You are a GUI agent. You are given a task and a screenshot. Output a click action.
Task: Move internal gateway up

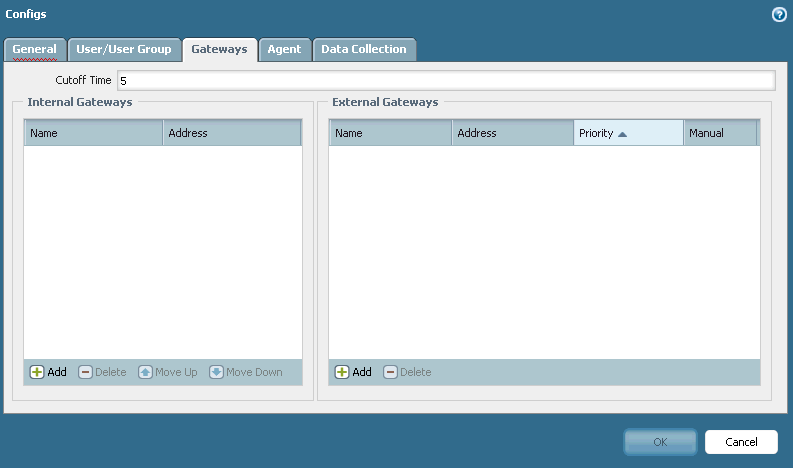(167, 372)
